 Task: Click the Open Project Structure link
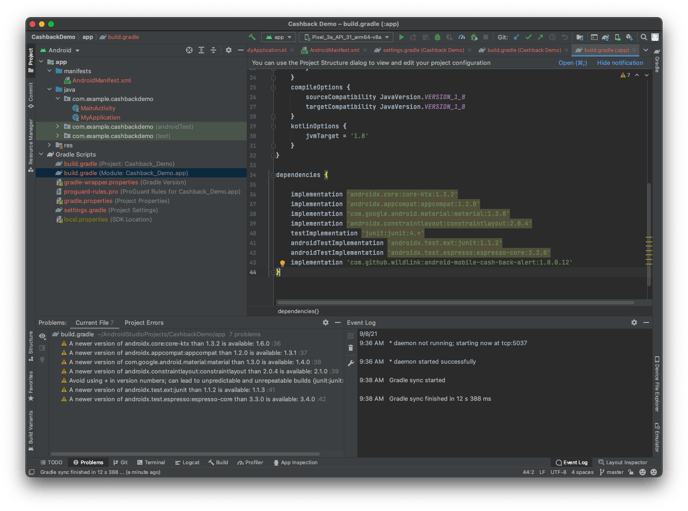tap(572, 62)
